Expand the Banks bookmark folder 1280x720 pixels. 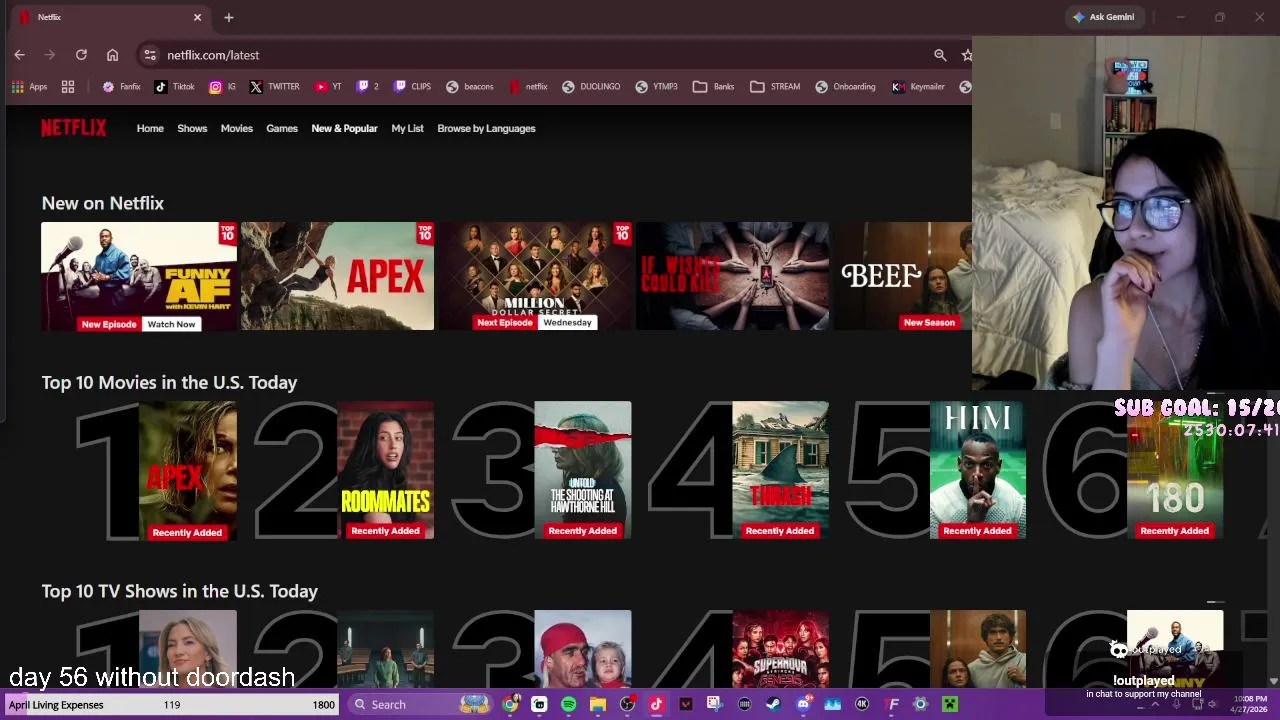[x=713, y=87]
